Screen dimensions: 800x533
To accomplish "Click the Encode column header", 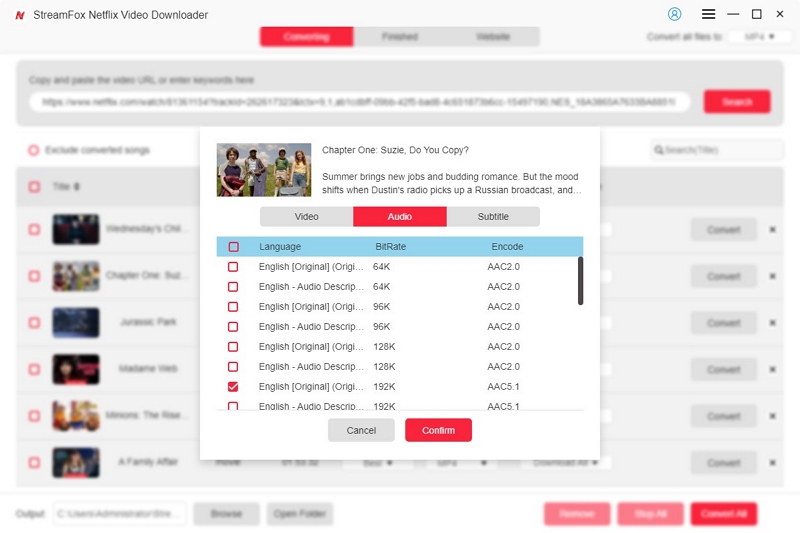I will [507, 247].
